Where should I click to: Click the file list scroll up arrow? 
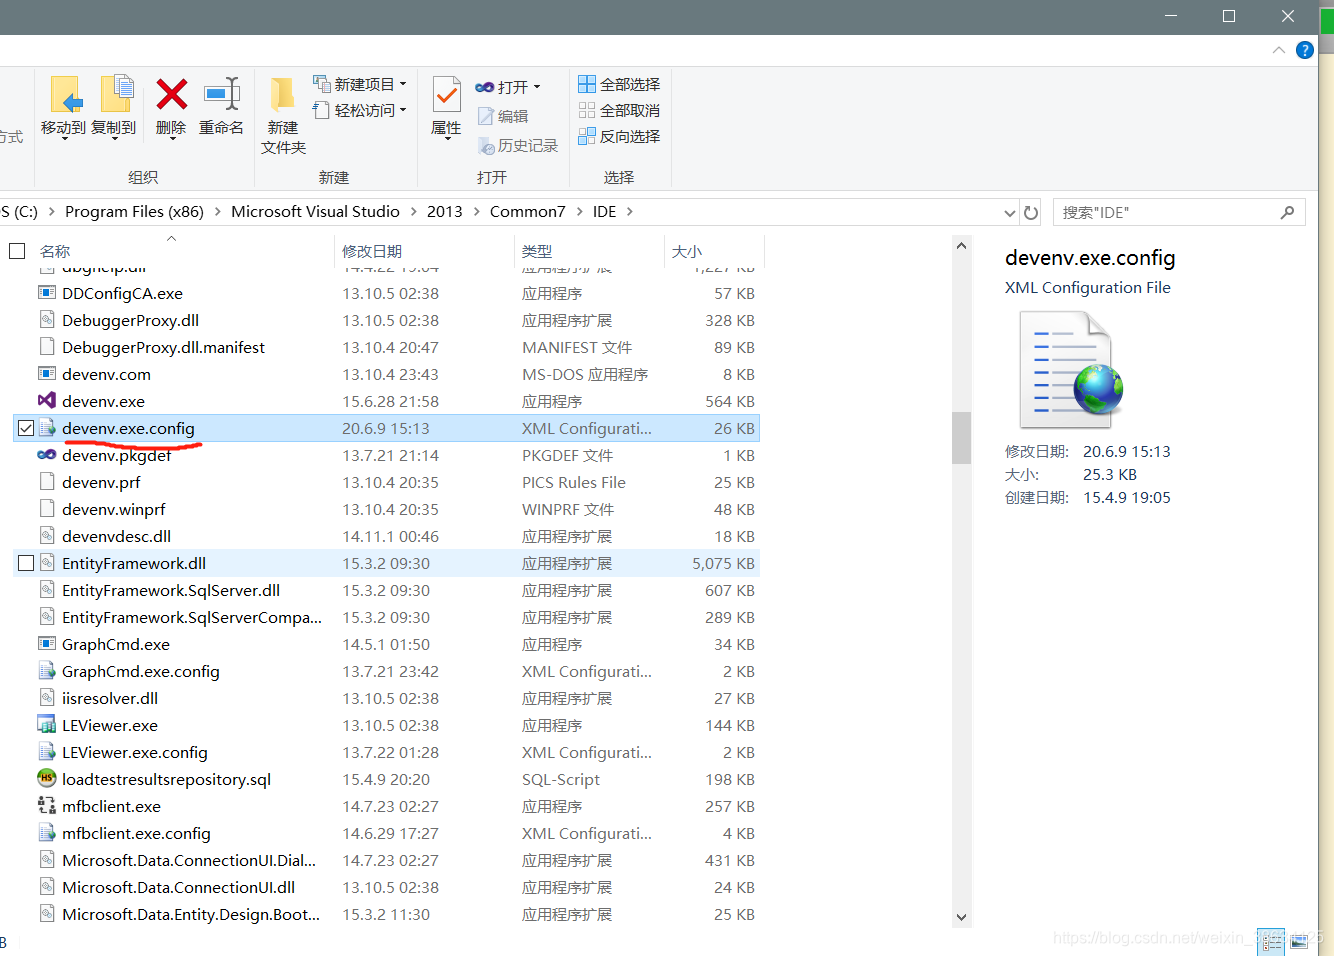pos(961,246)
